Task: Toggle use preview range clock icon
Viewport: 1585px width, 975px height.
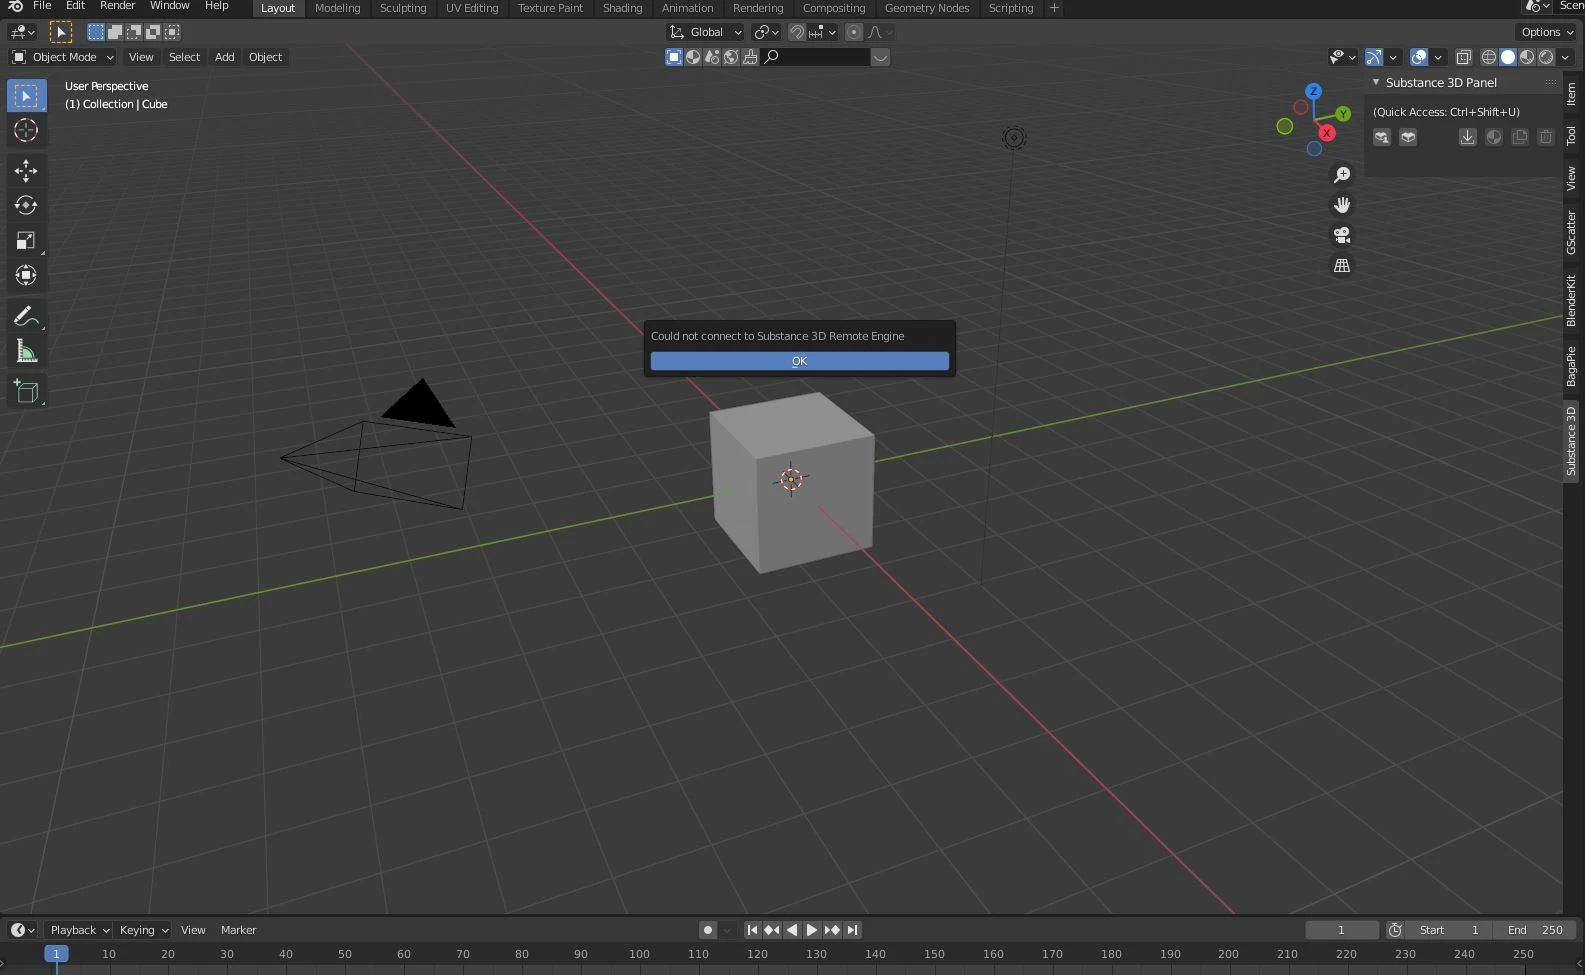Action: click(1395, 930)
